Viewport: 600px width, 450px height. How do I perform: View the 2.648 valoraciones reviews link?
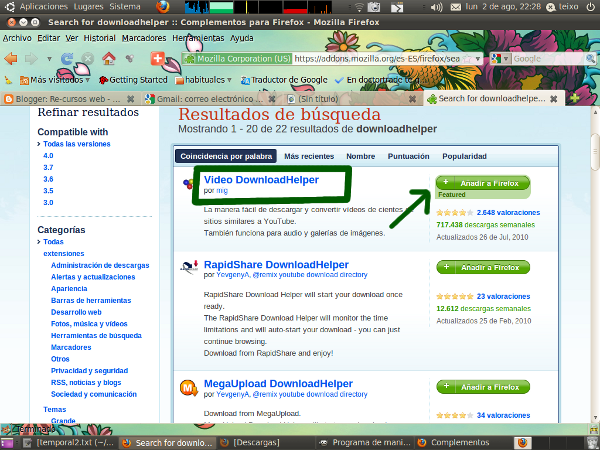(x=508, y=212)
